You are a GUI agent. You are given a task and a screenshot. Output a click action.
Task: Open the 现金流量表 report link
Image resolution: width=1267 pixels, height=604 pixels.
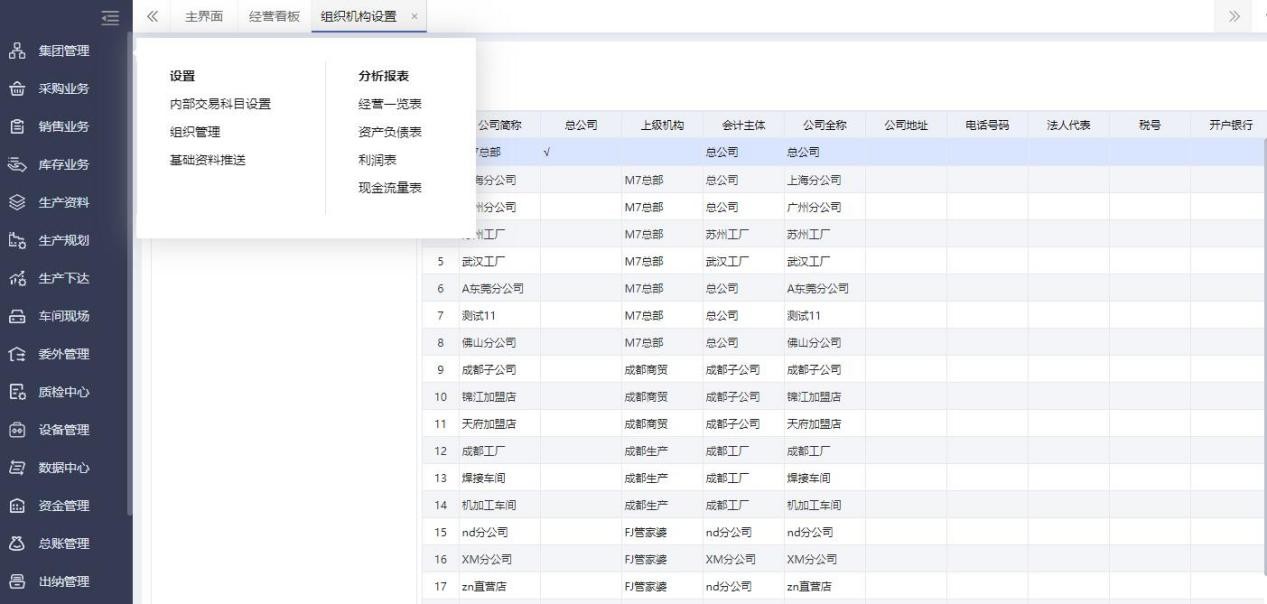(x=389, y=188)
